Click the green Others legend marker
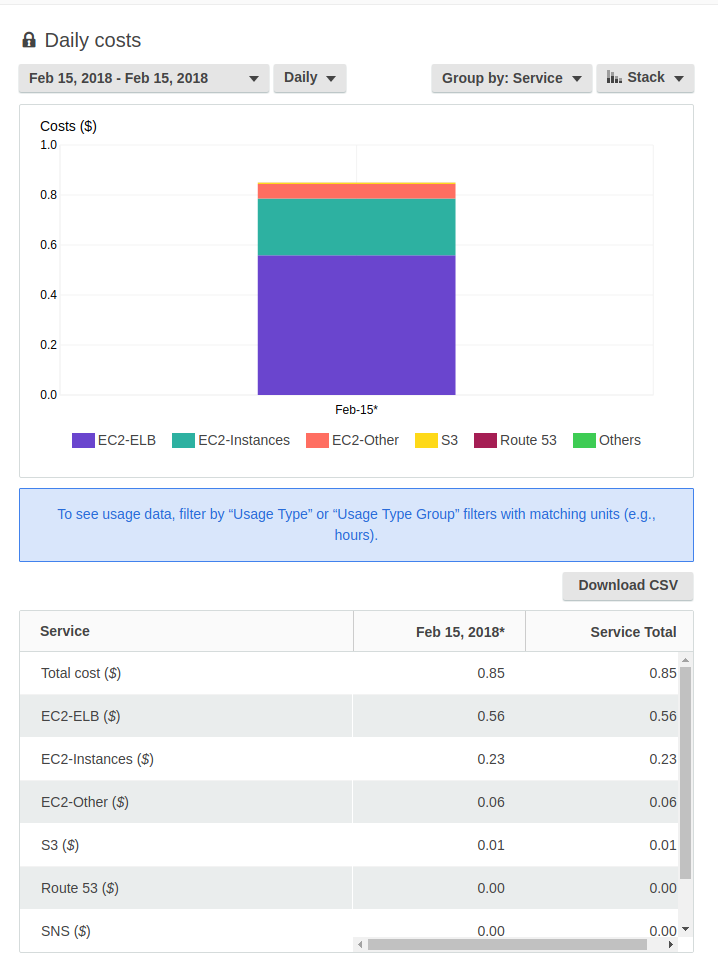The height and width of the screenshot is (964, 718). [584, 441]
